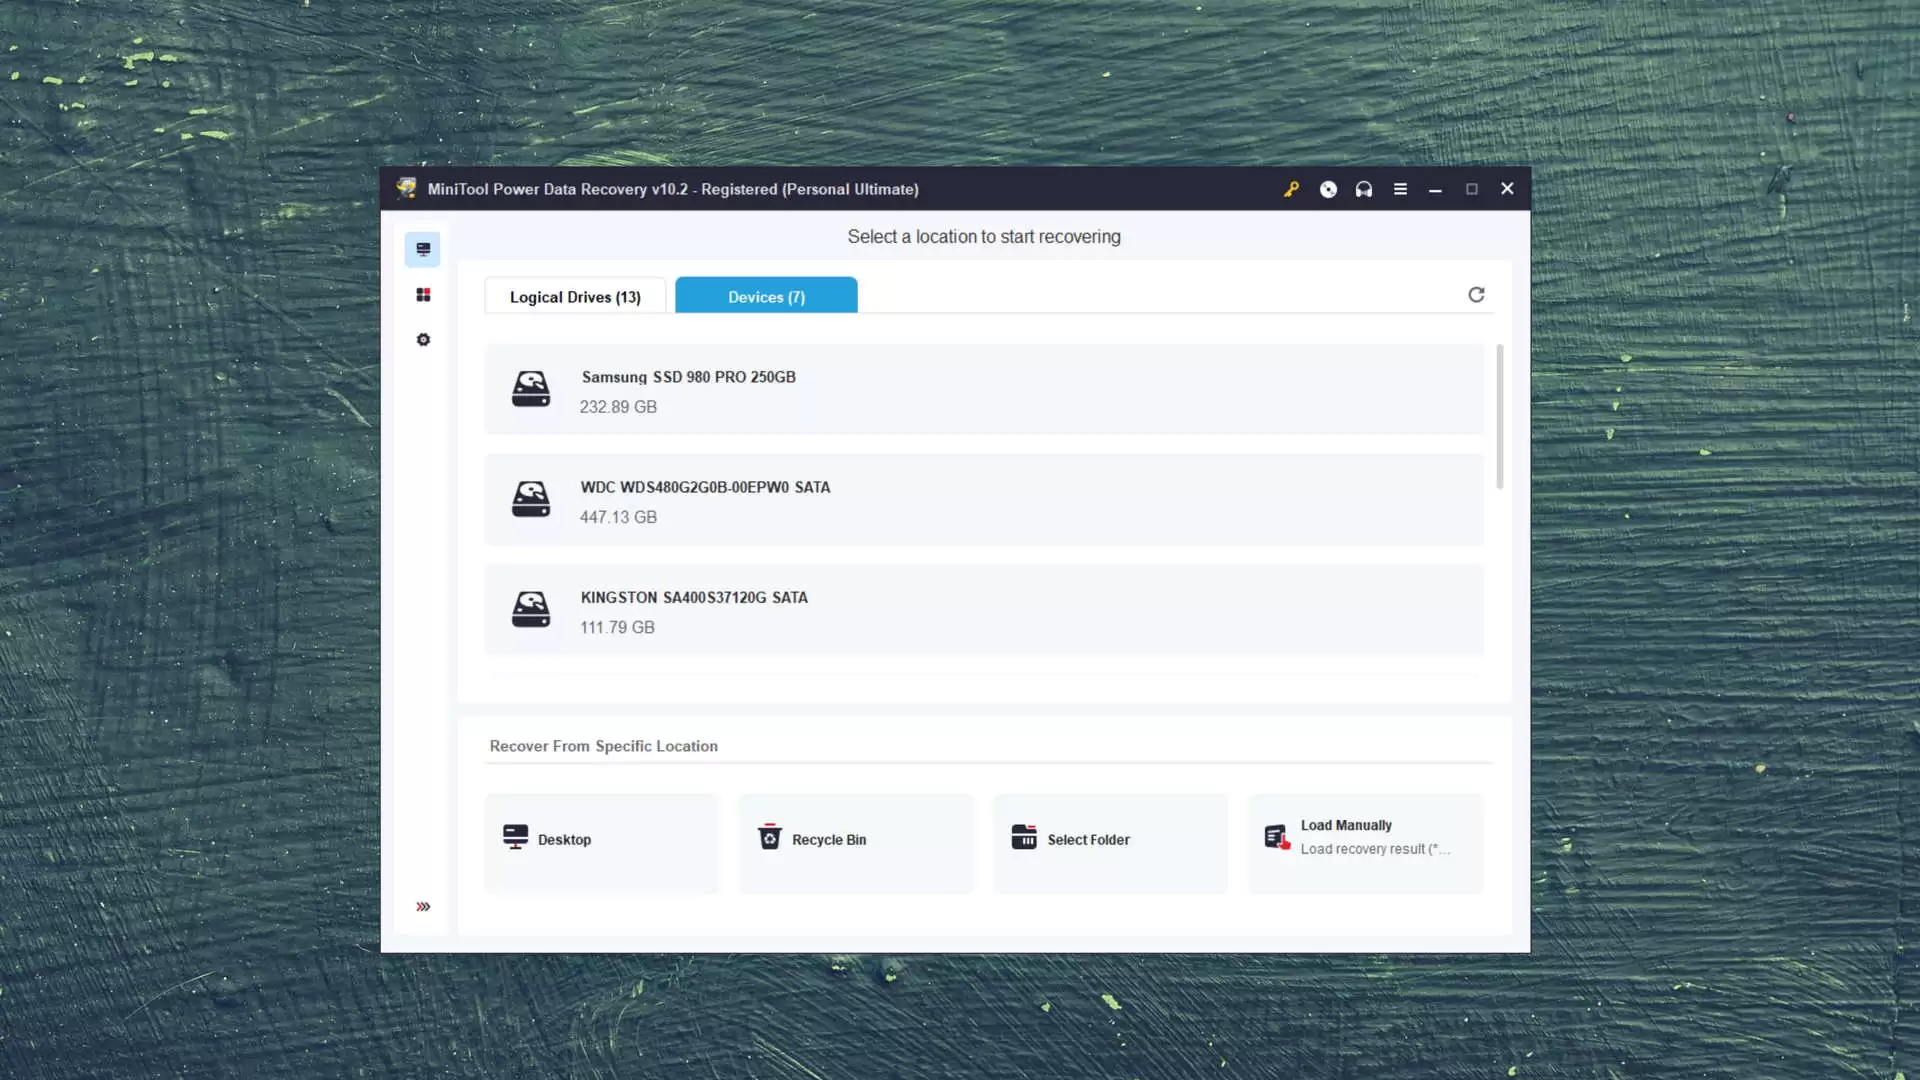Toggle the expand sidebar arrows
The image size is (1920, 1080).
pos(423,906)
